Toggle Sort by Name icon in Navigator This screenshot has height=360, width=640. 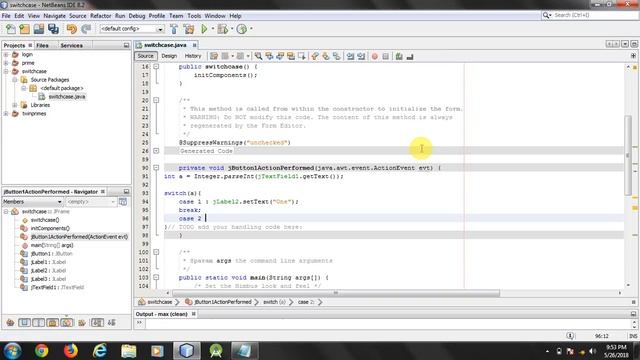pos(97,323)
